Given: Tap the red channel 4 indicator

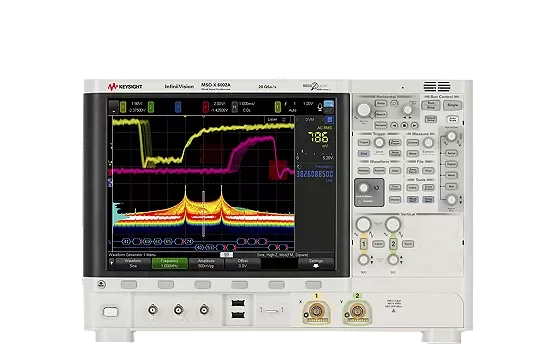Looking at the screenshot, I should click(206, 107).
